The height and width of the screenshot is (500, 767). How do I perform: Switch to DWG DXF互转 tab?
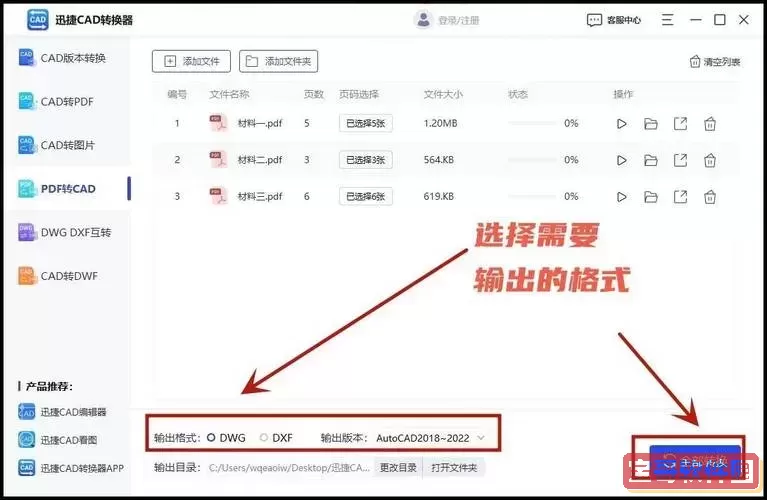(68, 232)
